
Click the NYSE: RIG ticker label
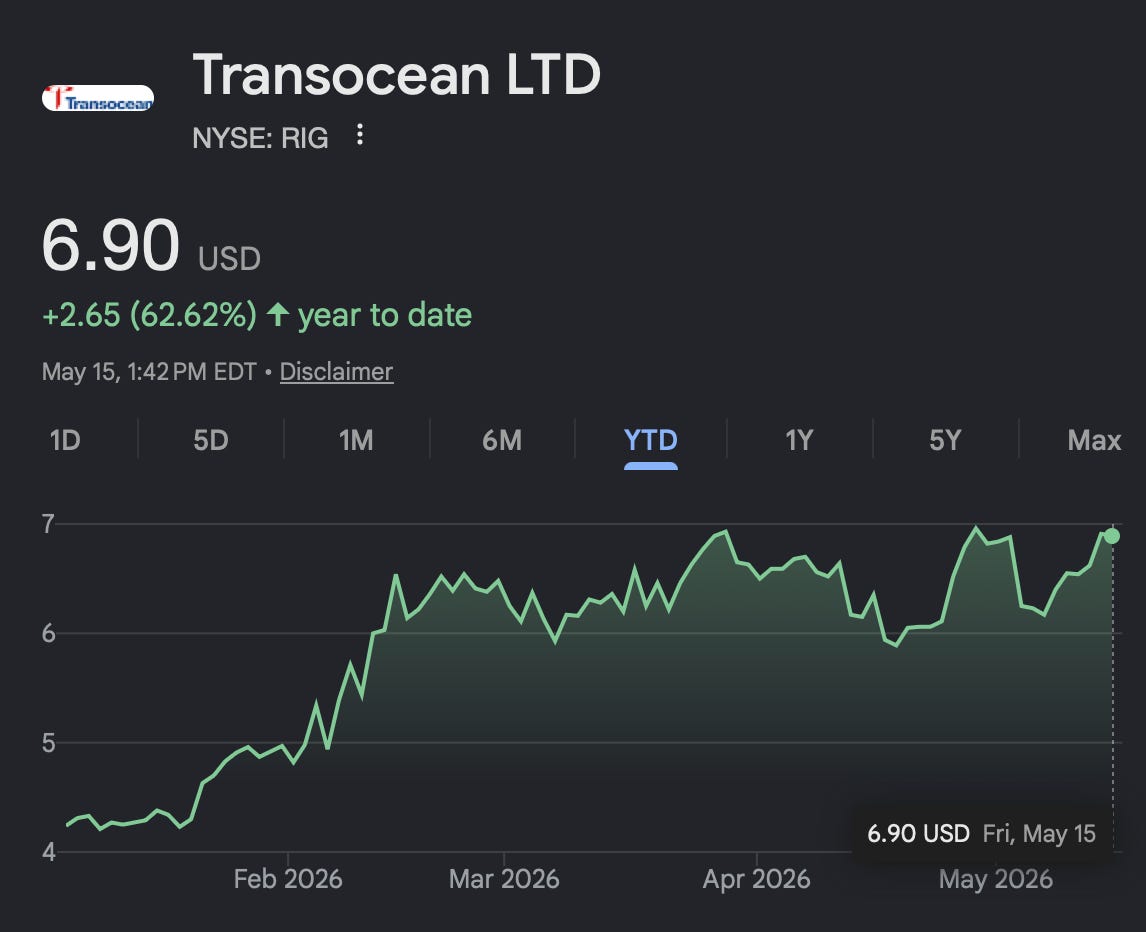(260, 138)
